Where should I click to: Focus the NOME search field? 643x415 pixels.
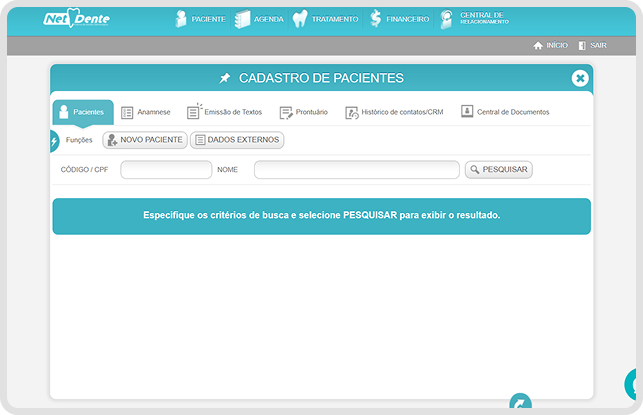(x=357, y=169)
